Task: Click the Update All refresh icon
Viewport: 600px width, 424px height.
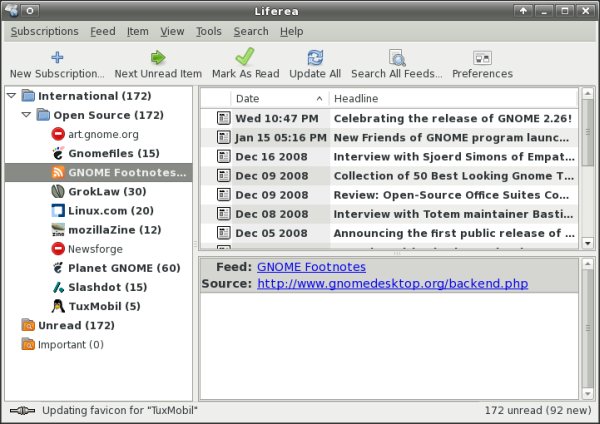Action: (315, 57)
